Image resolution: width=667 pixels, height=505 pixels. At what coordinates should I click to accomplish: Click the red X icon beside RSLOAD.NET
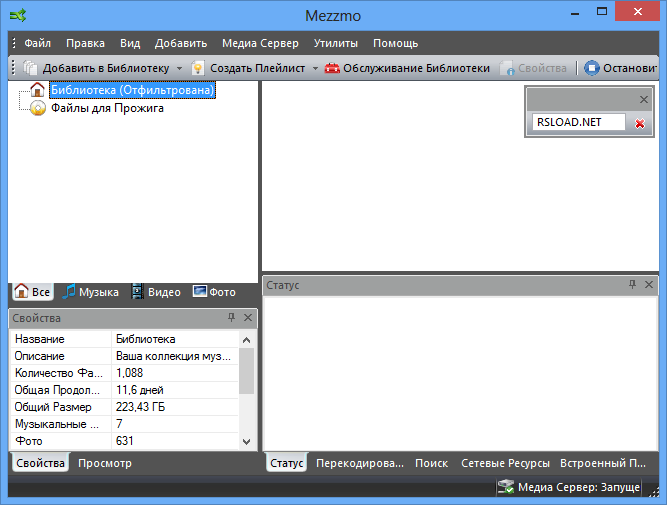[x=640, y=123]
